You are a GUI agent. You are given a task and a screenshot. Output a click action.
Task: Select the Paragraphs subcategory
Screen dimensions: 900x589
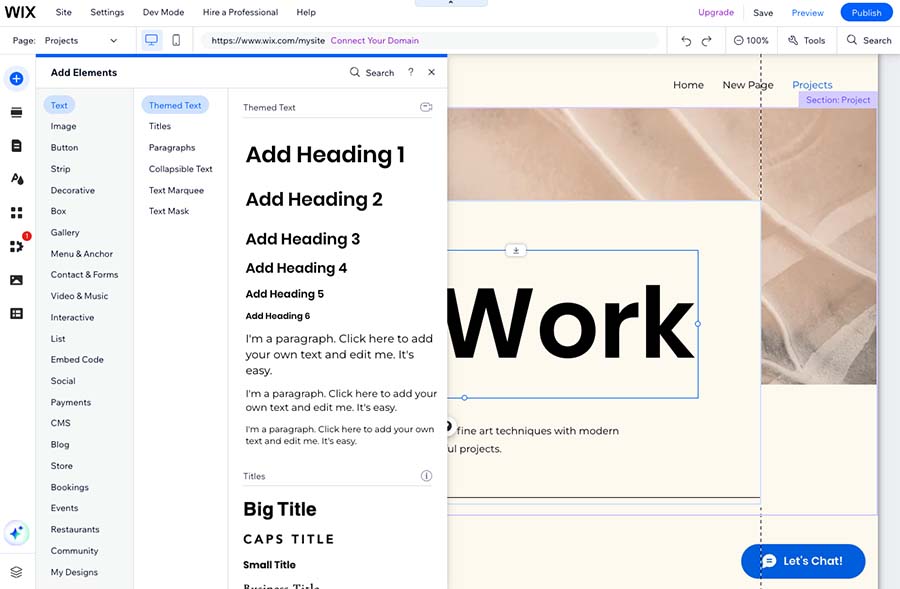pyautogui.click(x=172, y=148)
